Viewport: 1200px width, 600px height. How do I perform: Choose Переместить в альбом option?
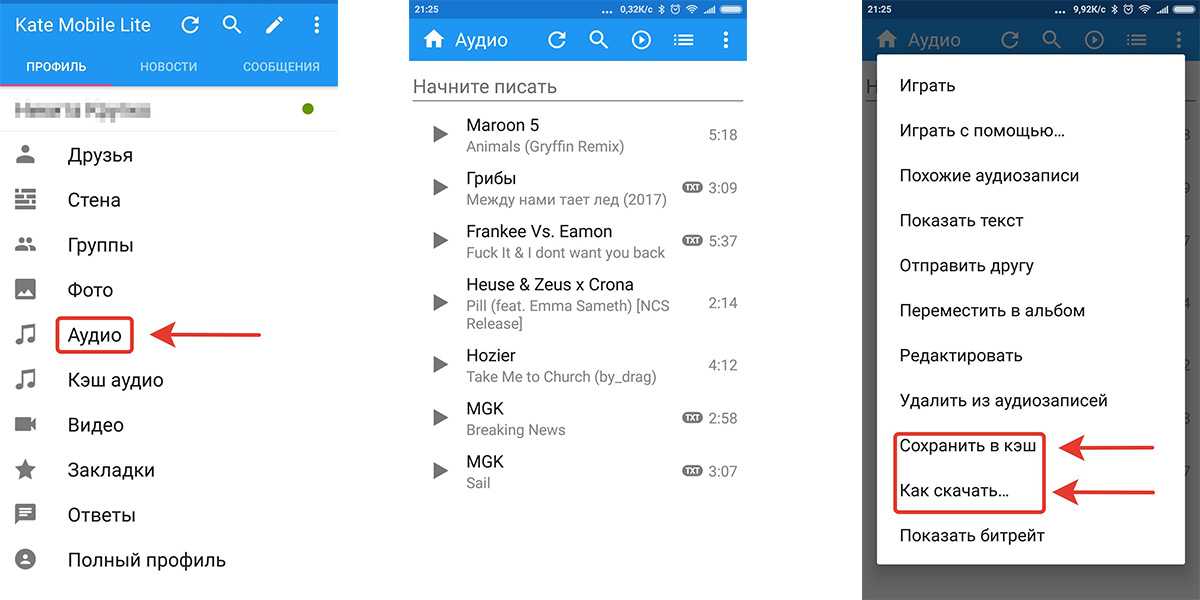click(x=992, y=310)
